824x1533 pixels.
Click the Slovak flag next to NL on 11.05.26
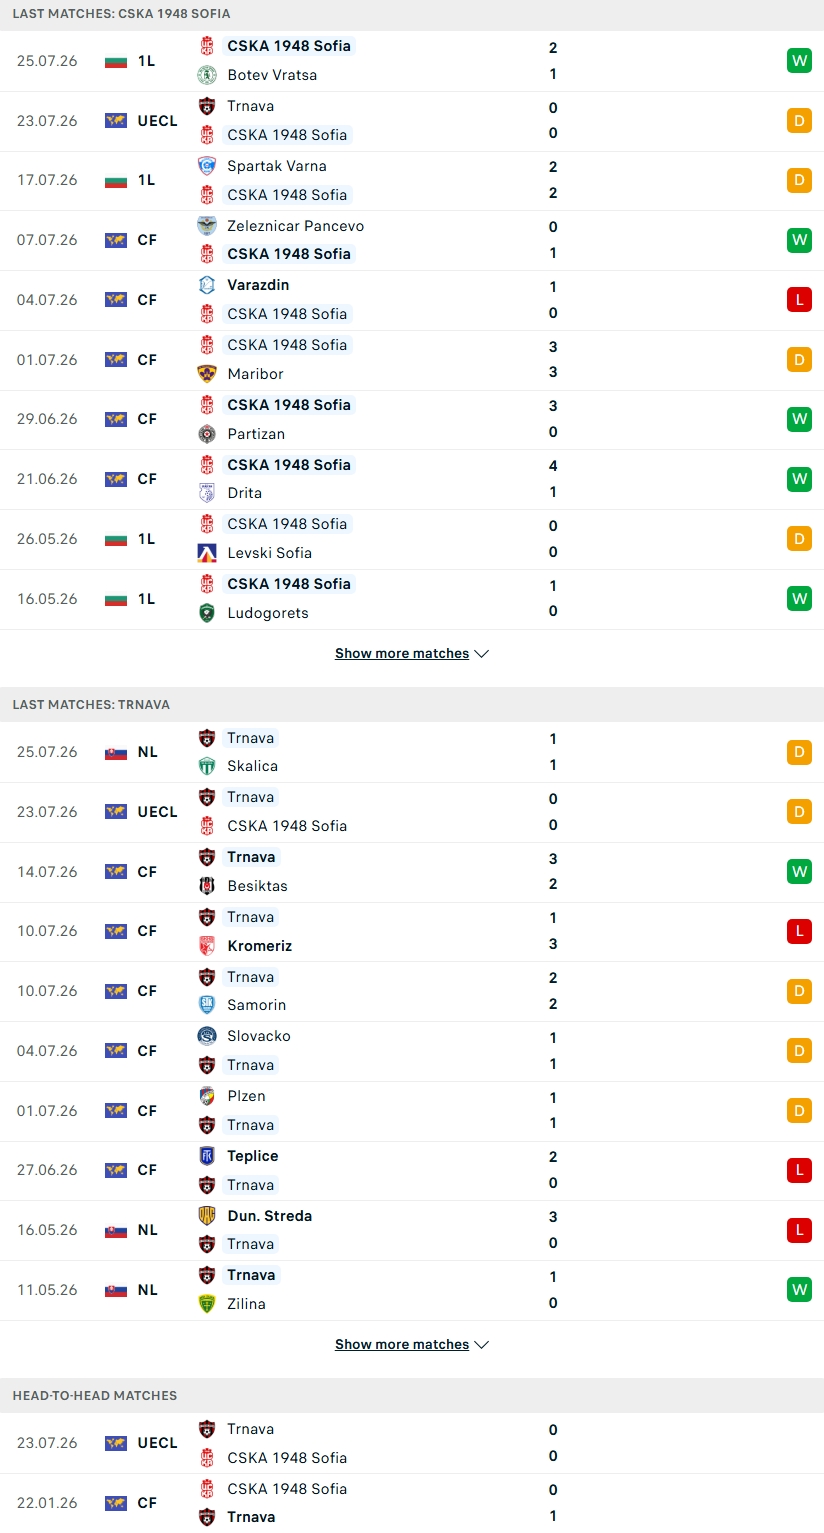click(x=116, y=1290)
